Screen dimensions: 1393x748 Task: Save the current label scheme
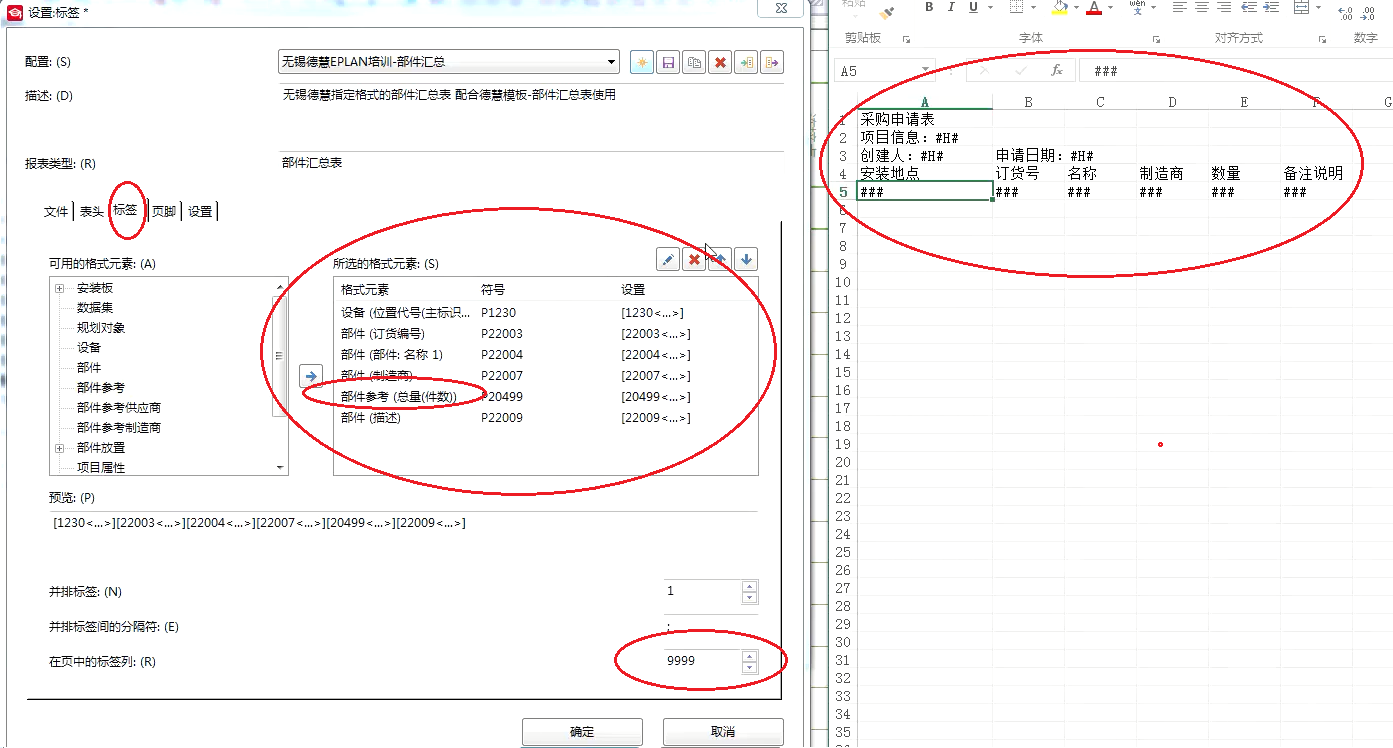[667, 62]
